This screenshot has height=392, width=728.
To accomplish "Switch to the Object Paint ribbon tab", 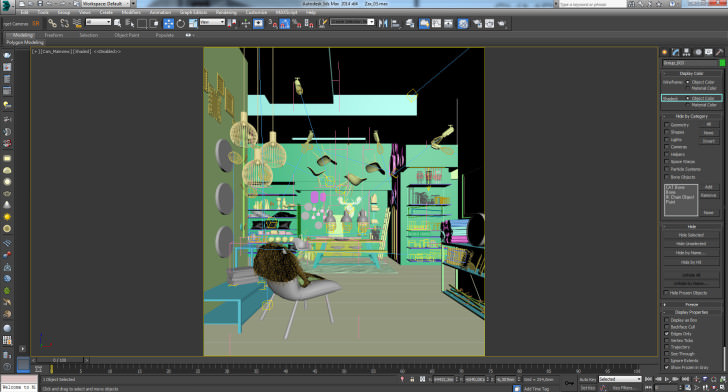I will [127, 35].
